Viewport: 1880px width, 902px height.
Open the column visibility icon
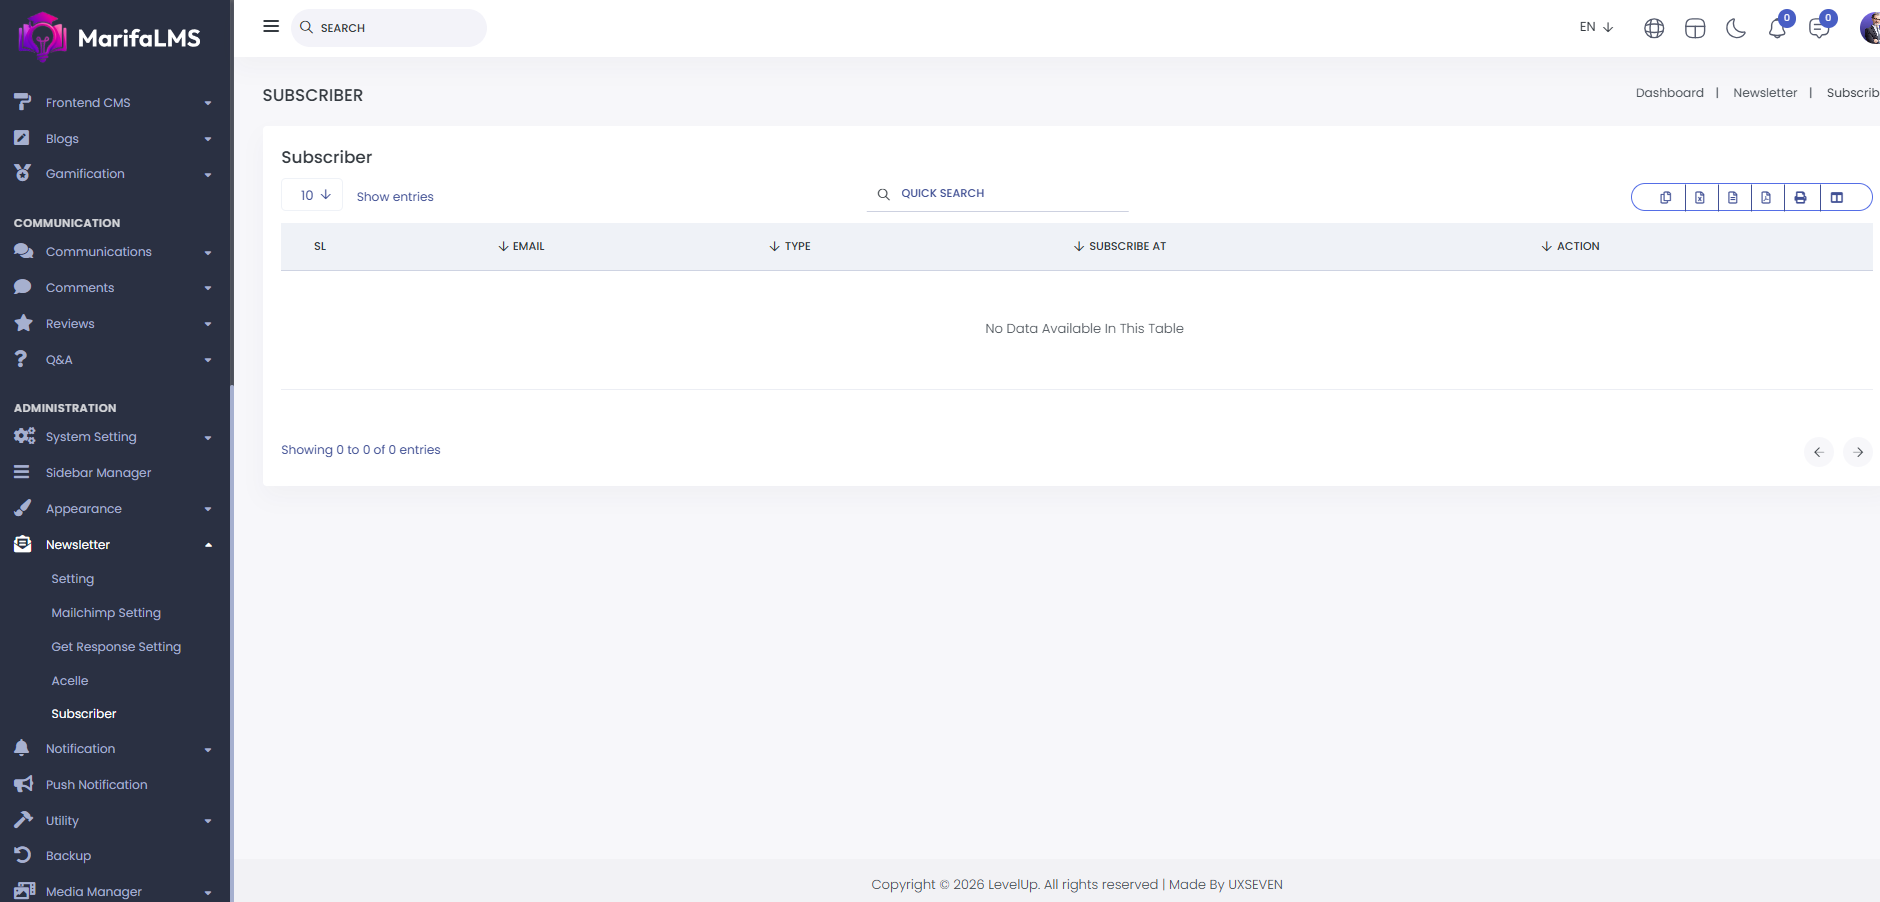click(x=1837, y=197)
